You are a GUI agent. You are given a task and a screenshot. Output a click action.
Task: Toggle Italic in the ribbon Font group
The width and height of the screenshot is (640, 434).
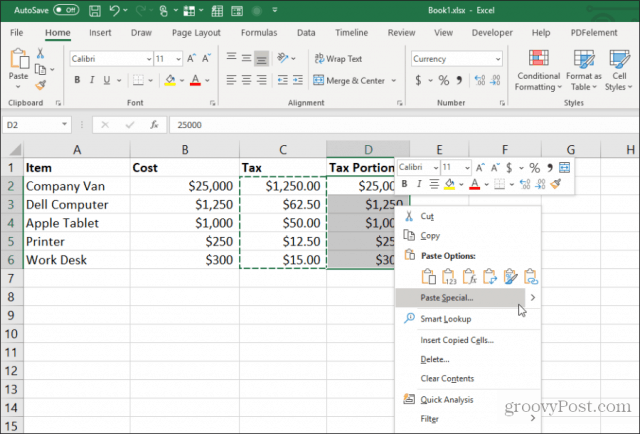(x=92, y=80)
